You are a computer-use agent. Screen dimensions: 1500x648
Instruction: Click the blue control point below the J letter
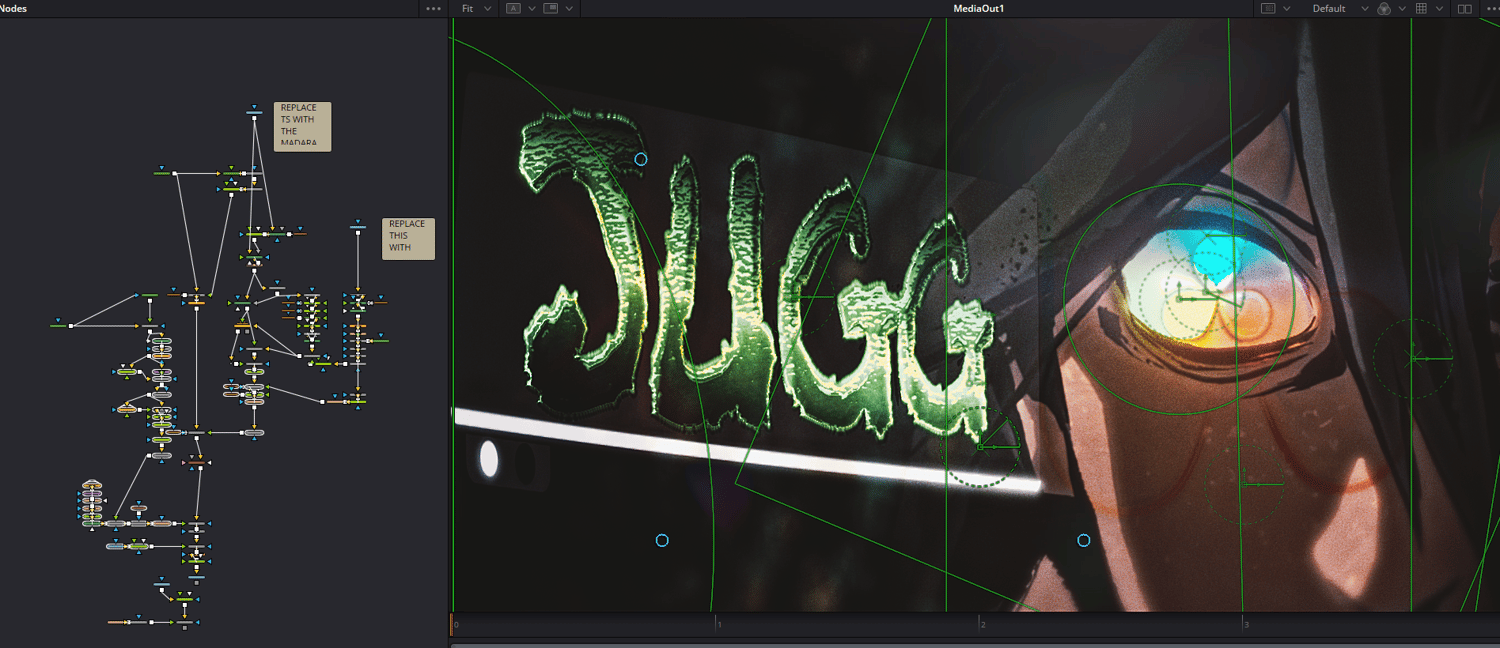[x=662, y=540]
